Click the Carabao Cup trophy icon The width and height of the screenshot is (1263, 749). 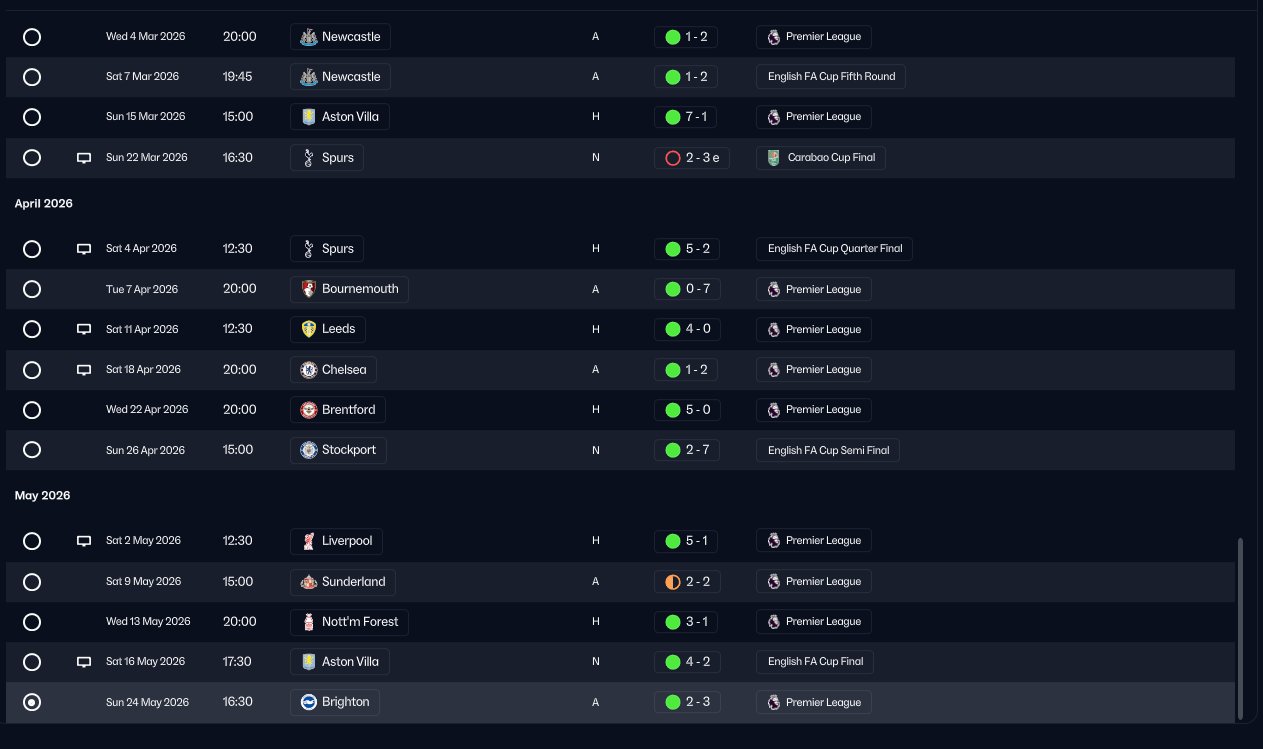[773, 157]
